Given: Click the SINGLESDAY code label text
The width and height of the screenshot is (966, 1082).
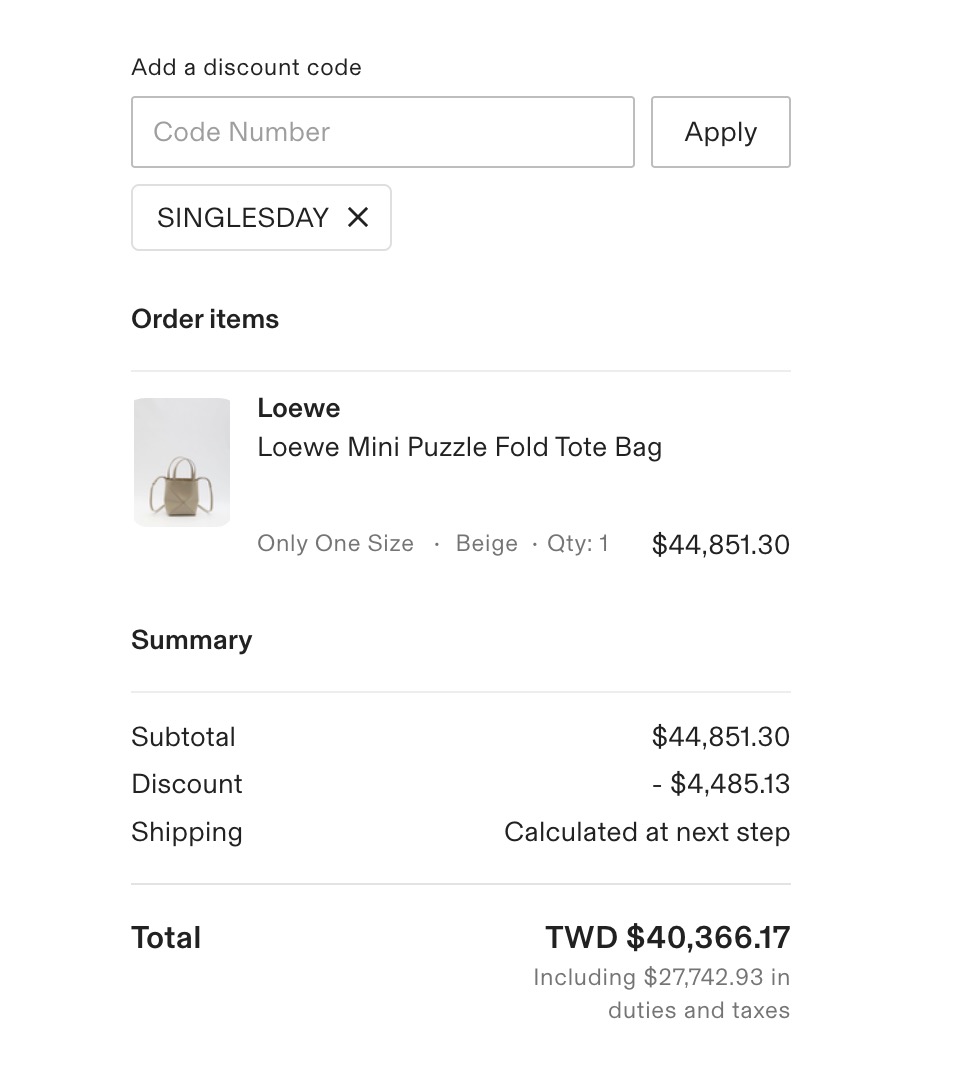Looking at the screenshot, I should click(243, 218).
